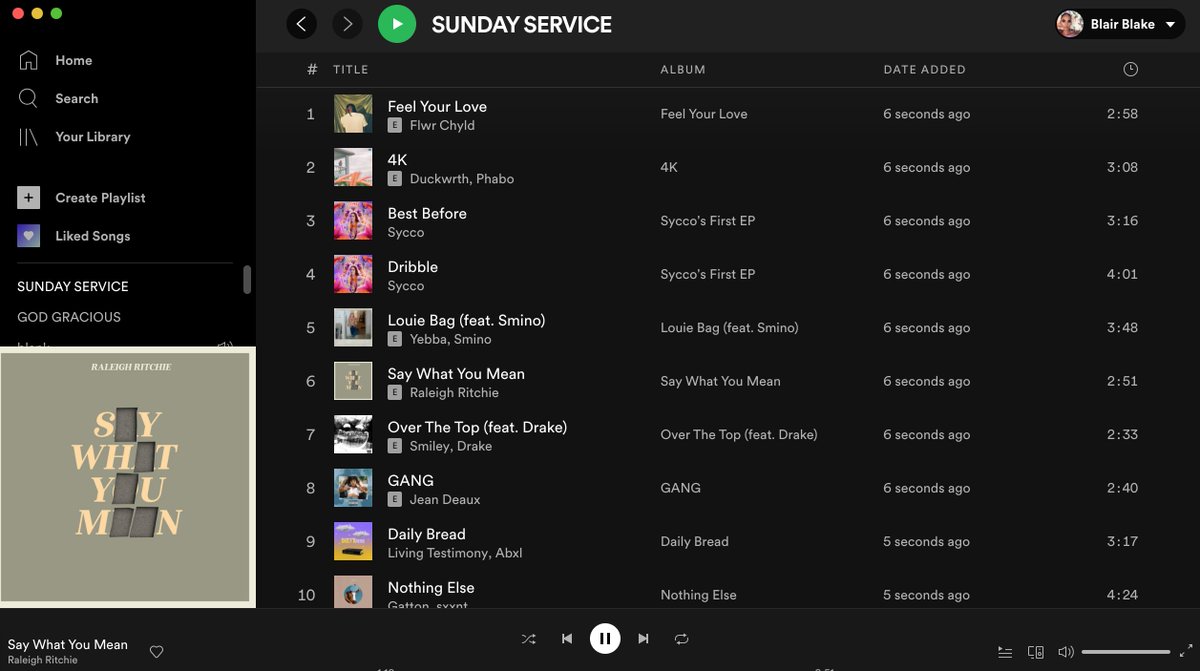1200x671 pixels.
Task: Like the playing song with the heart icon
Action: (x=156, y=652)
